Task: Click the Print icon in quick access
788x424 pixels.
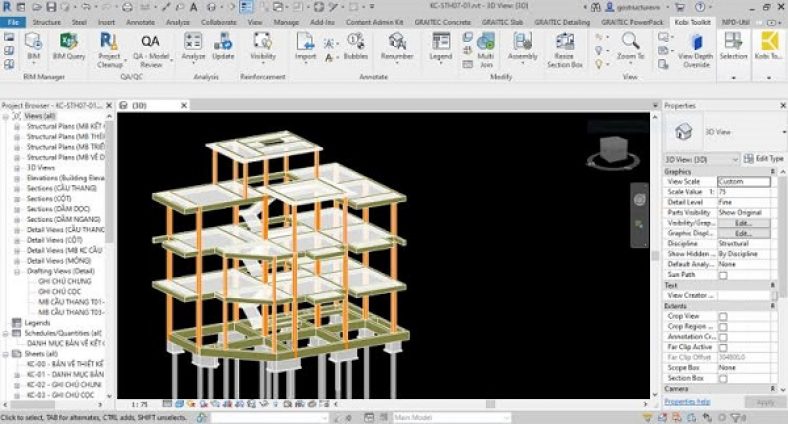Action: (x=127, y=7)
